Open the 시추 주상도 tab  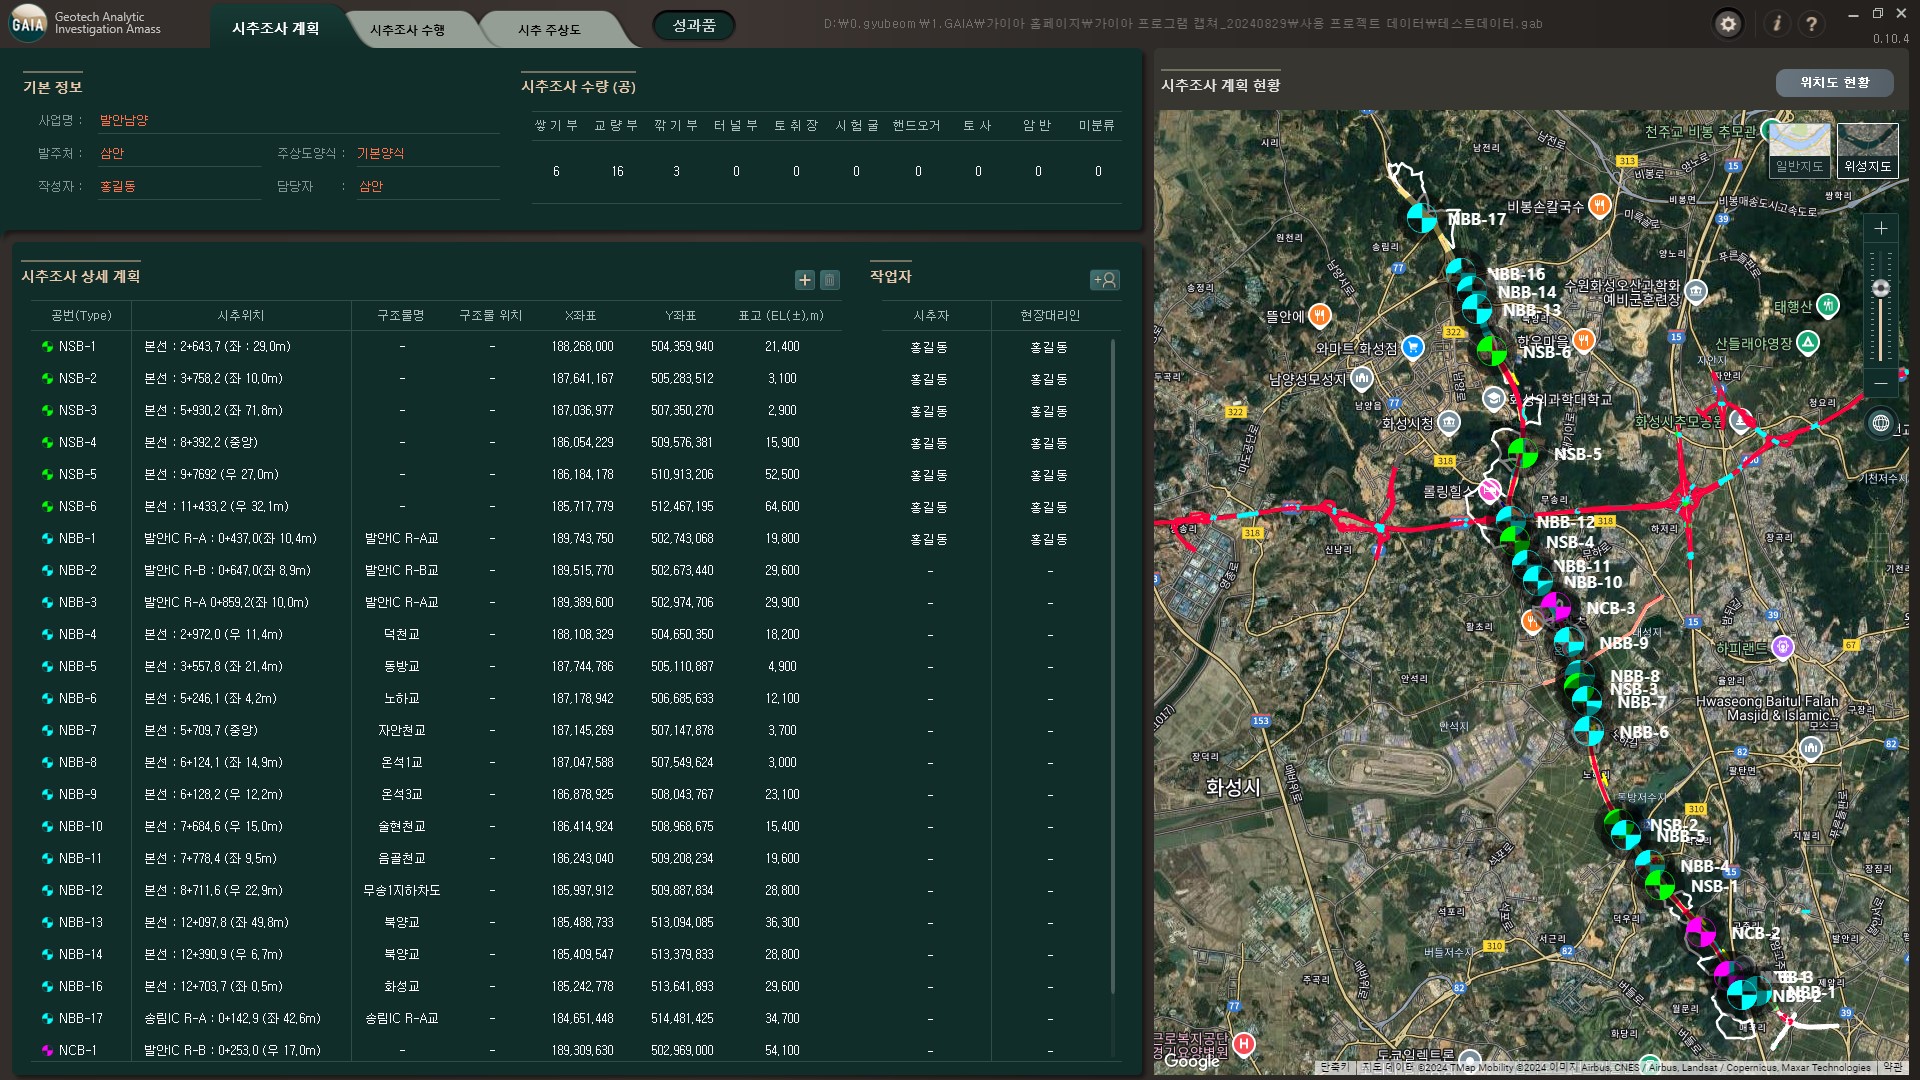click(x=549, y=30)
